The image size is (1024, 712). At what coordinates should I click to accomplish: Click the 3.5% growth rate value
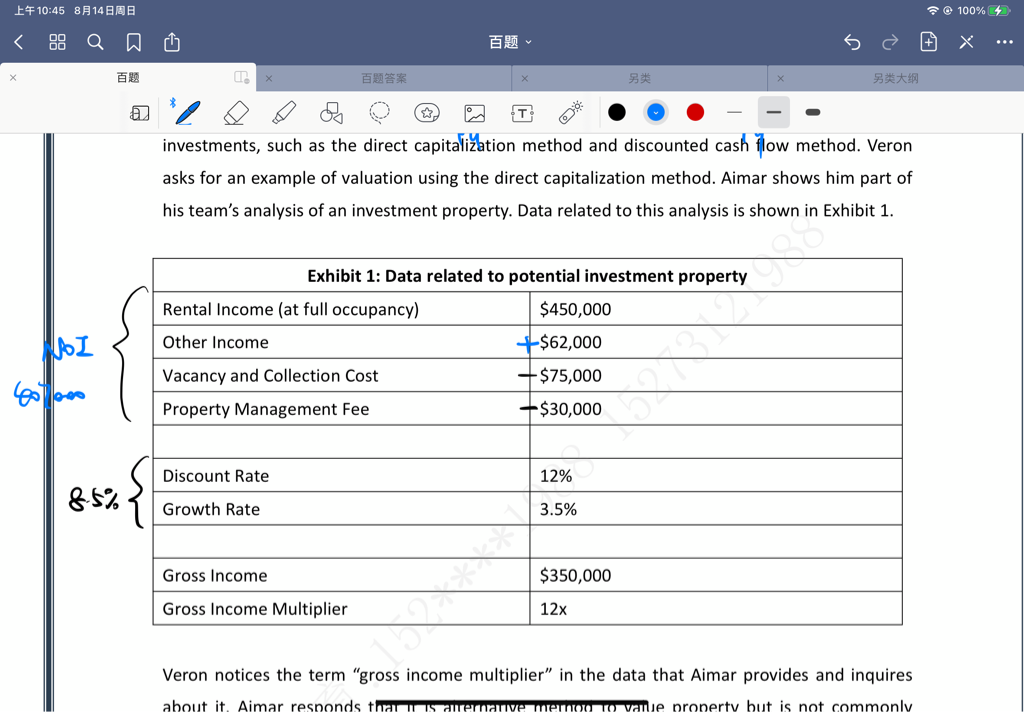point(558,509)
